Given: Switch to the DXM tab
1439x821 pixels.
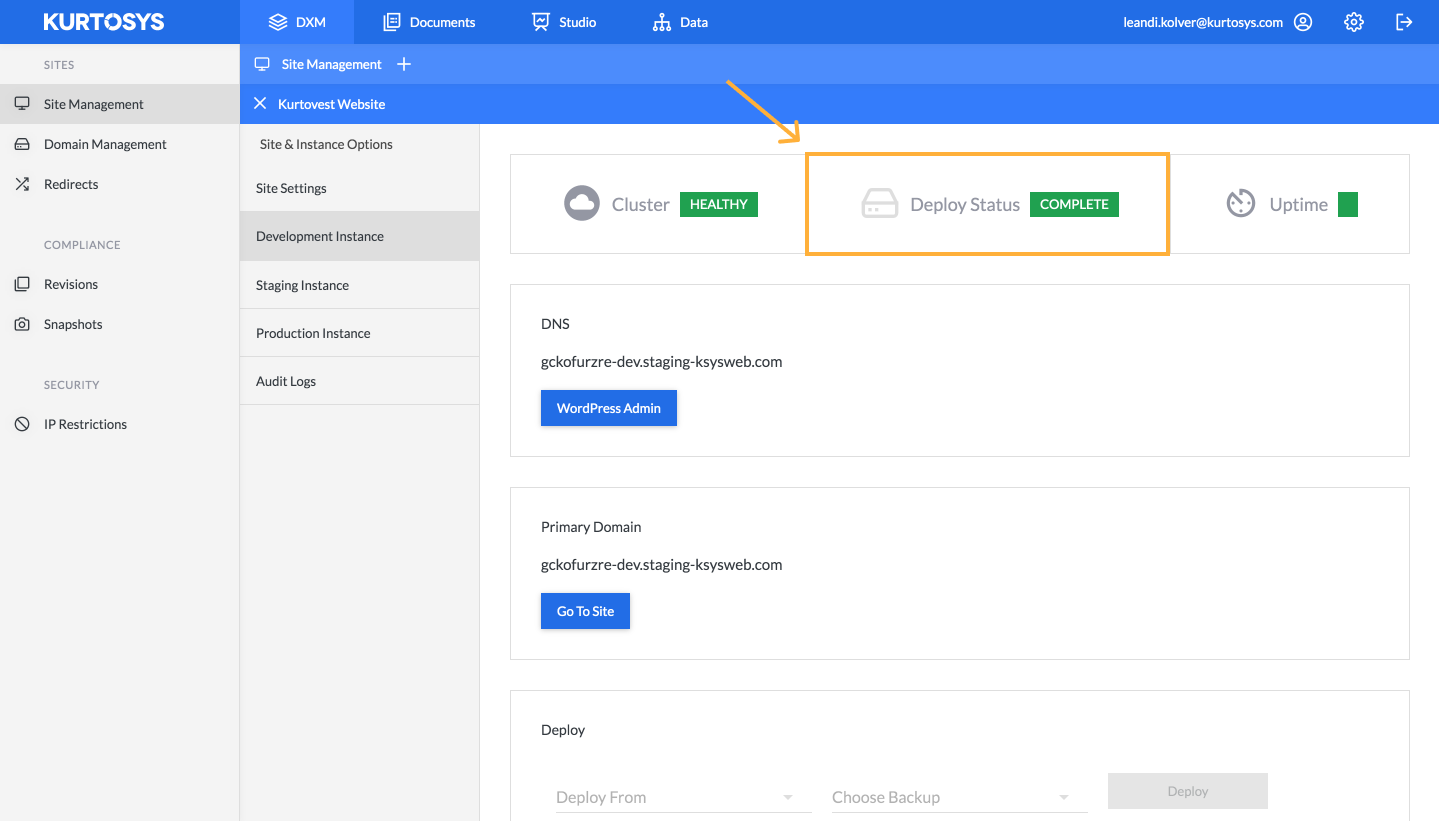Looking at the screenshot, I should 297,22.
